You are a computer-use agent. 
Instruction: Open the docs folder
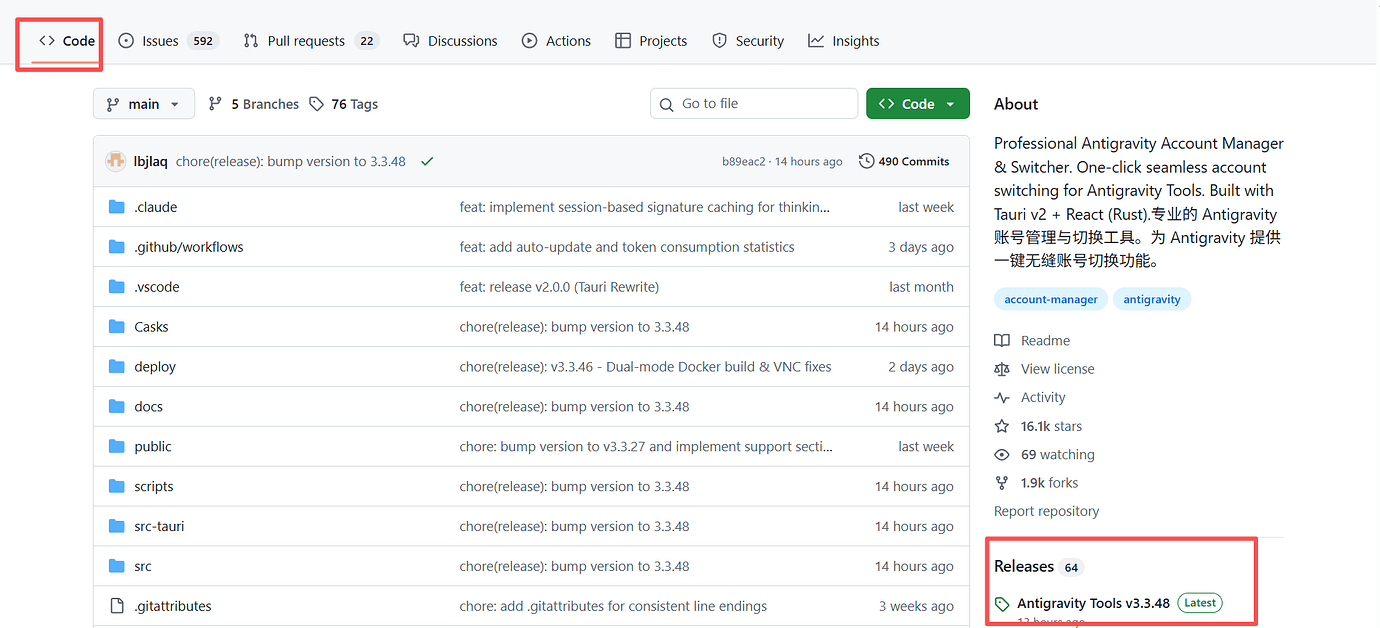(148, 407)
